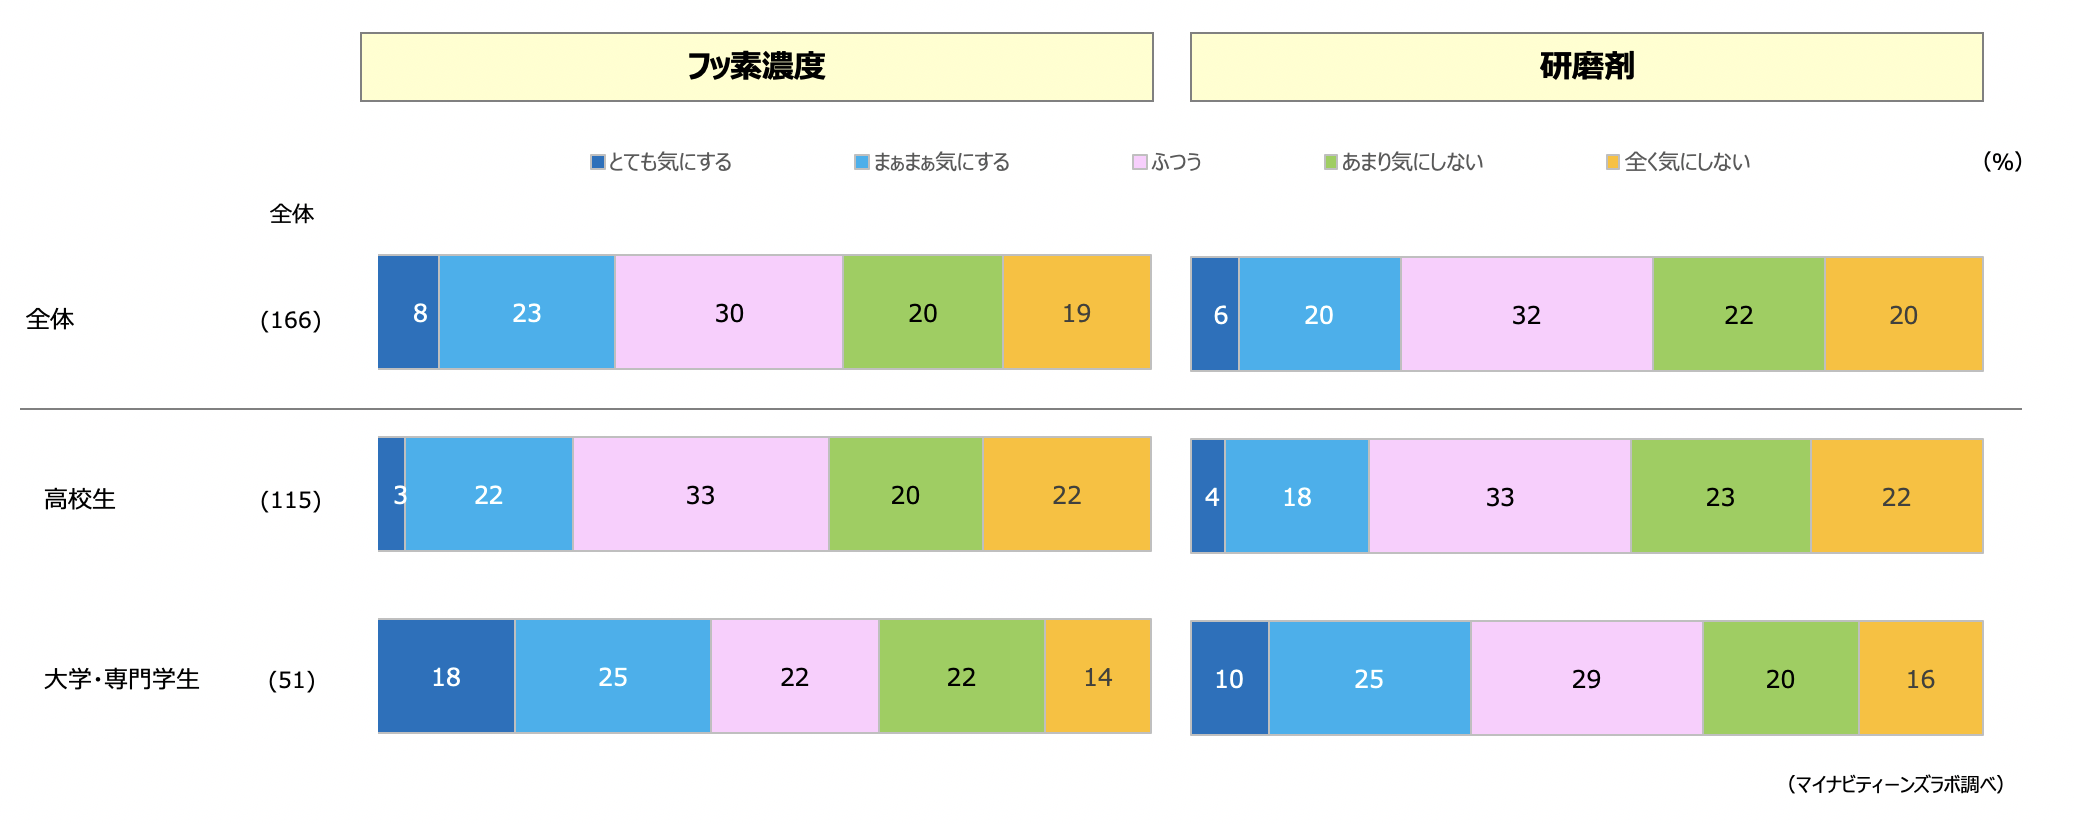The image size is (2074, 824).
Task: Click the orange 全く気にしない legend swatch
Action: point(1613,162)
